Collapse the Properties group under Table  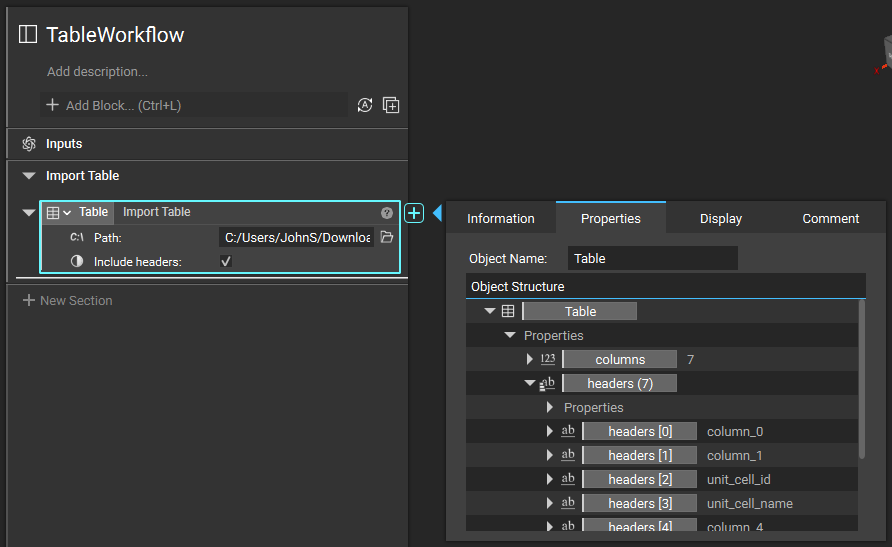[x=510, y=335]
